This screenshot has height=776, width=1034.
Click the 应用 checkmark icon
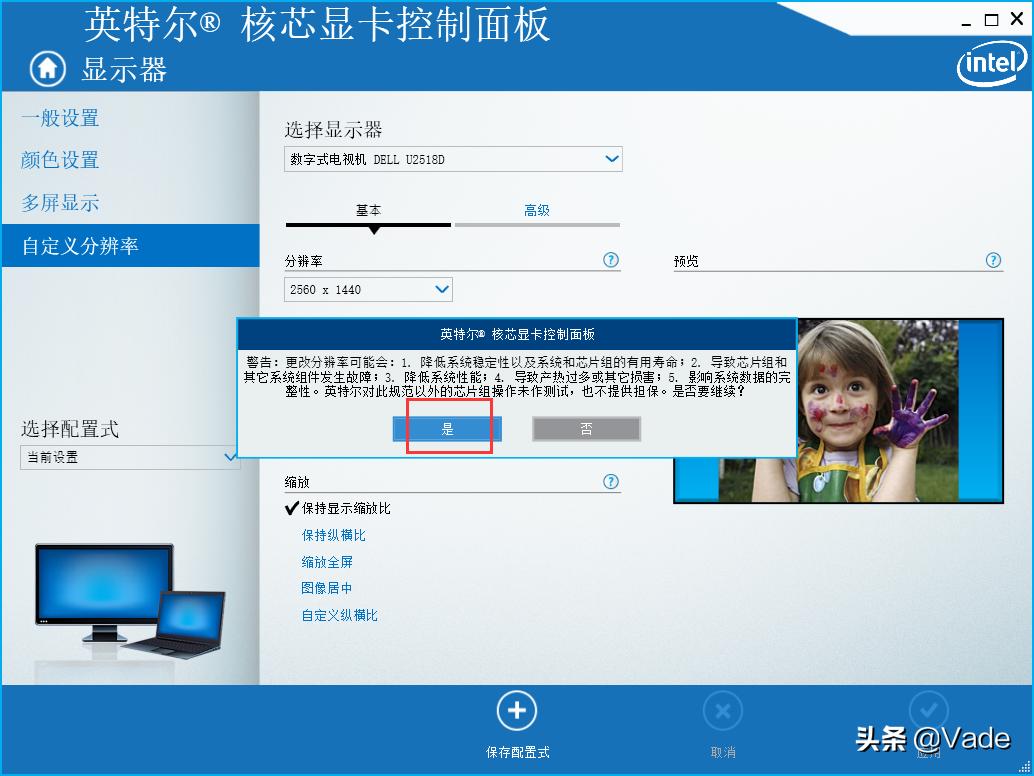coord(928,711)
